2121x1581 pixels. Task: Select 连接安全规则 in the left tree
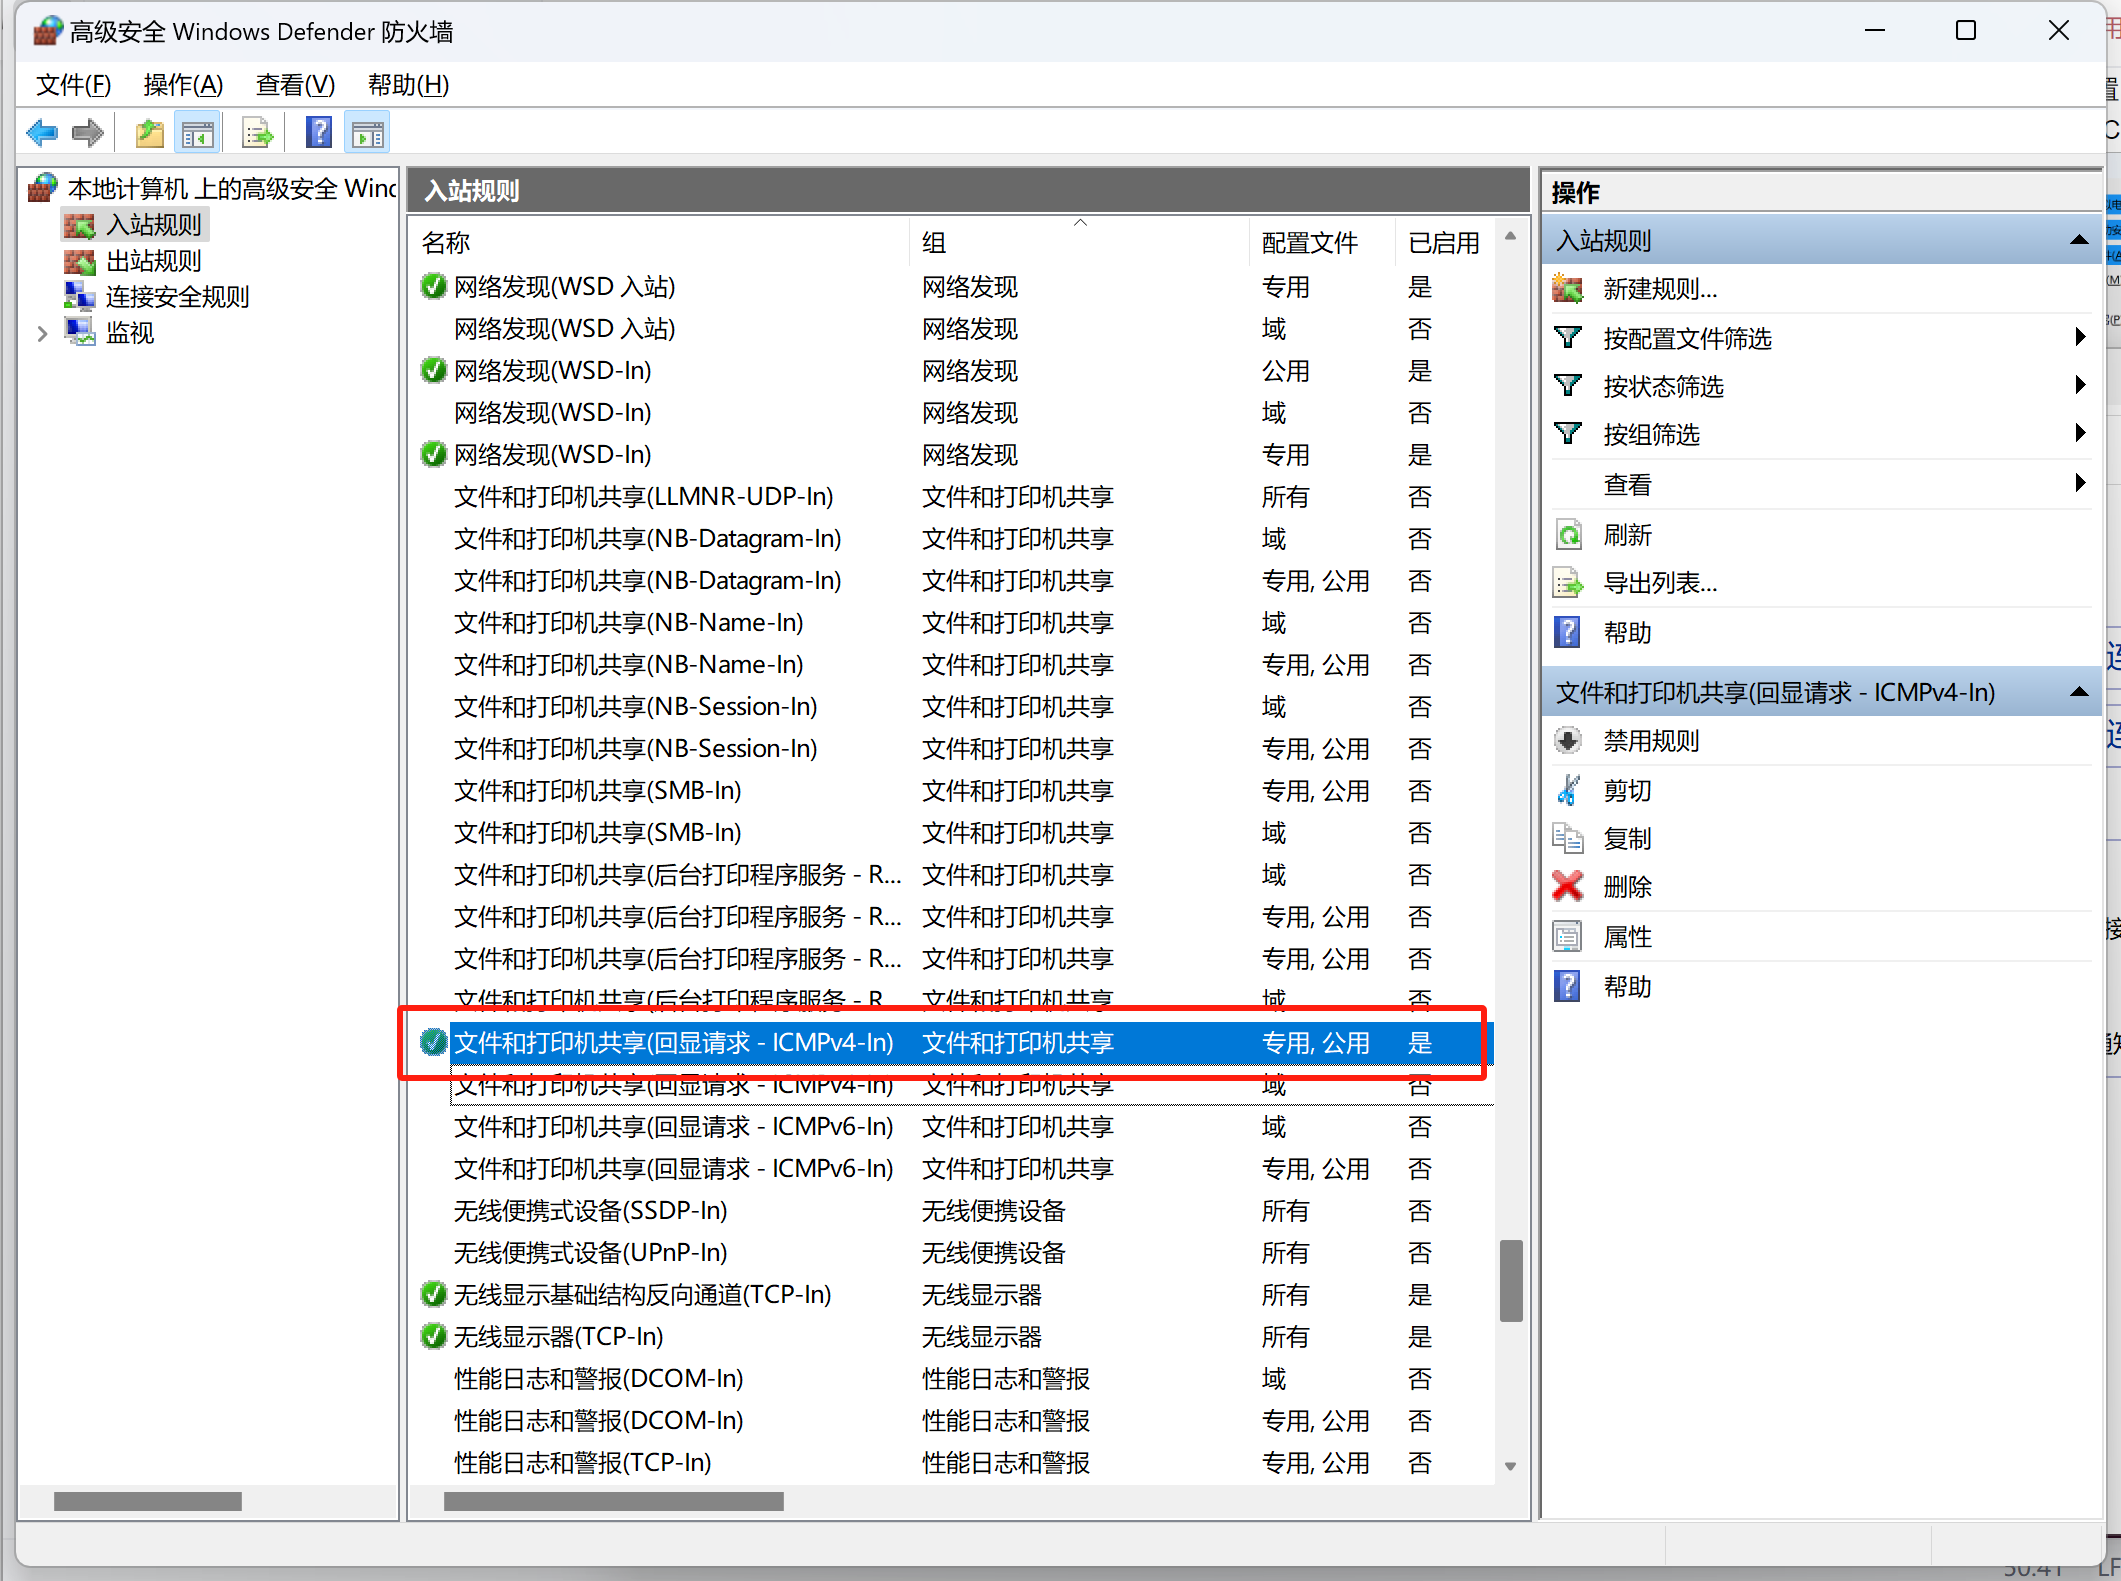178,297
